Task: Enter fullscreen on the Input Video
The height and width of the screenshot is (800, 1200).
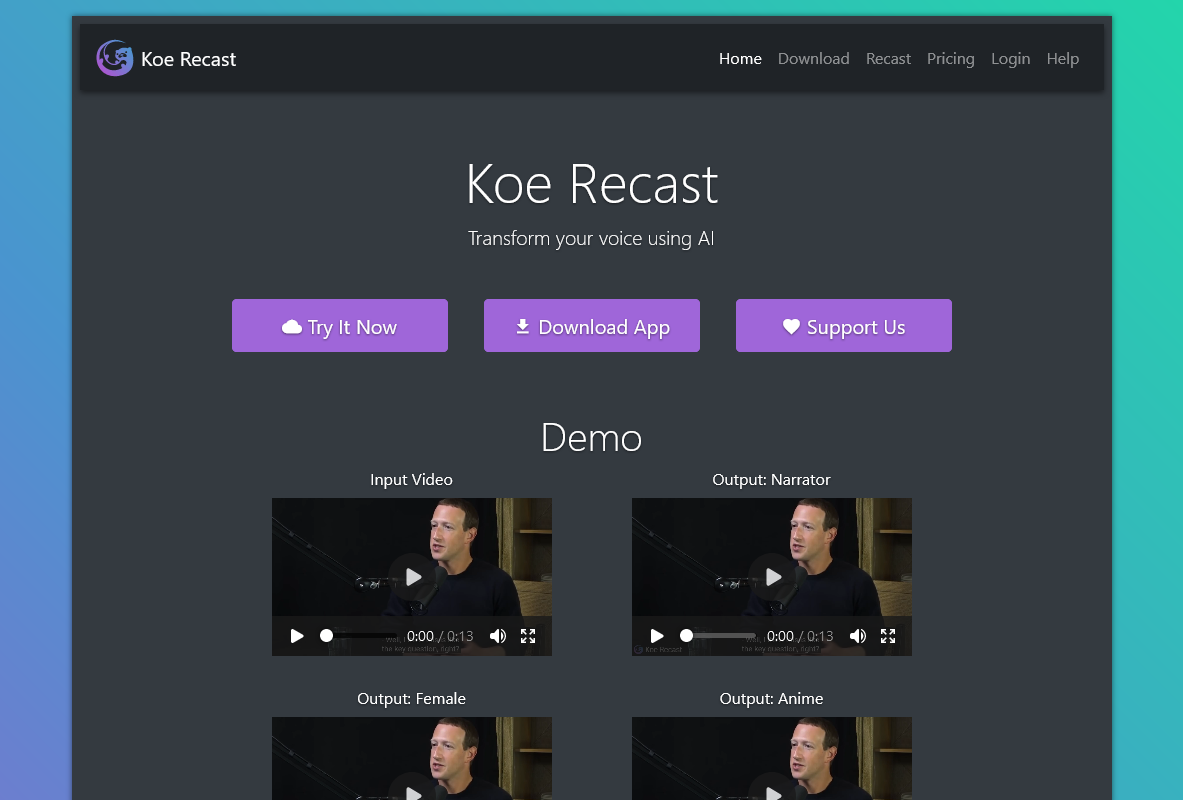Action: click(528, 635)
